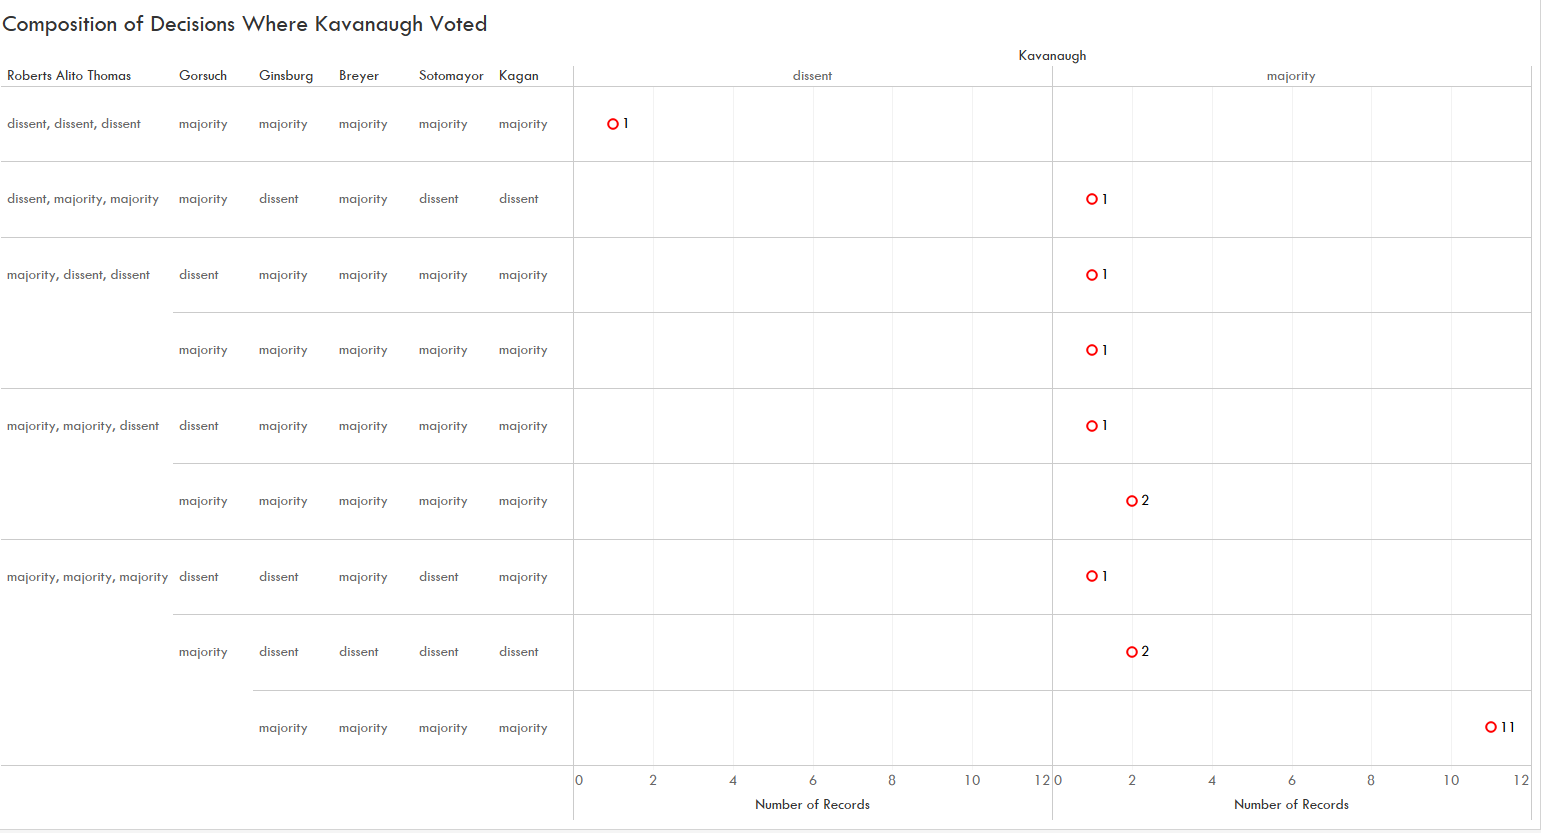Select the Ginsburg column header
This screenshot has width=1541, height=833.
286,76
